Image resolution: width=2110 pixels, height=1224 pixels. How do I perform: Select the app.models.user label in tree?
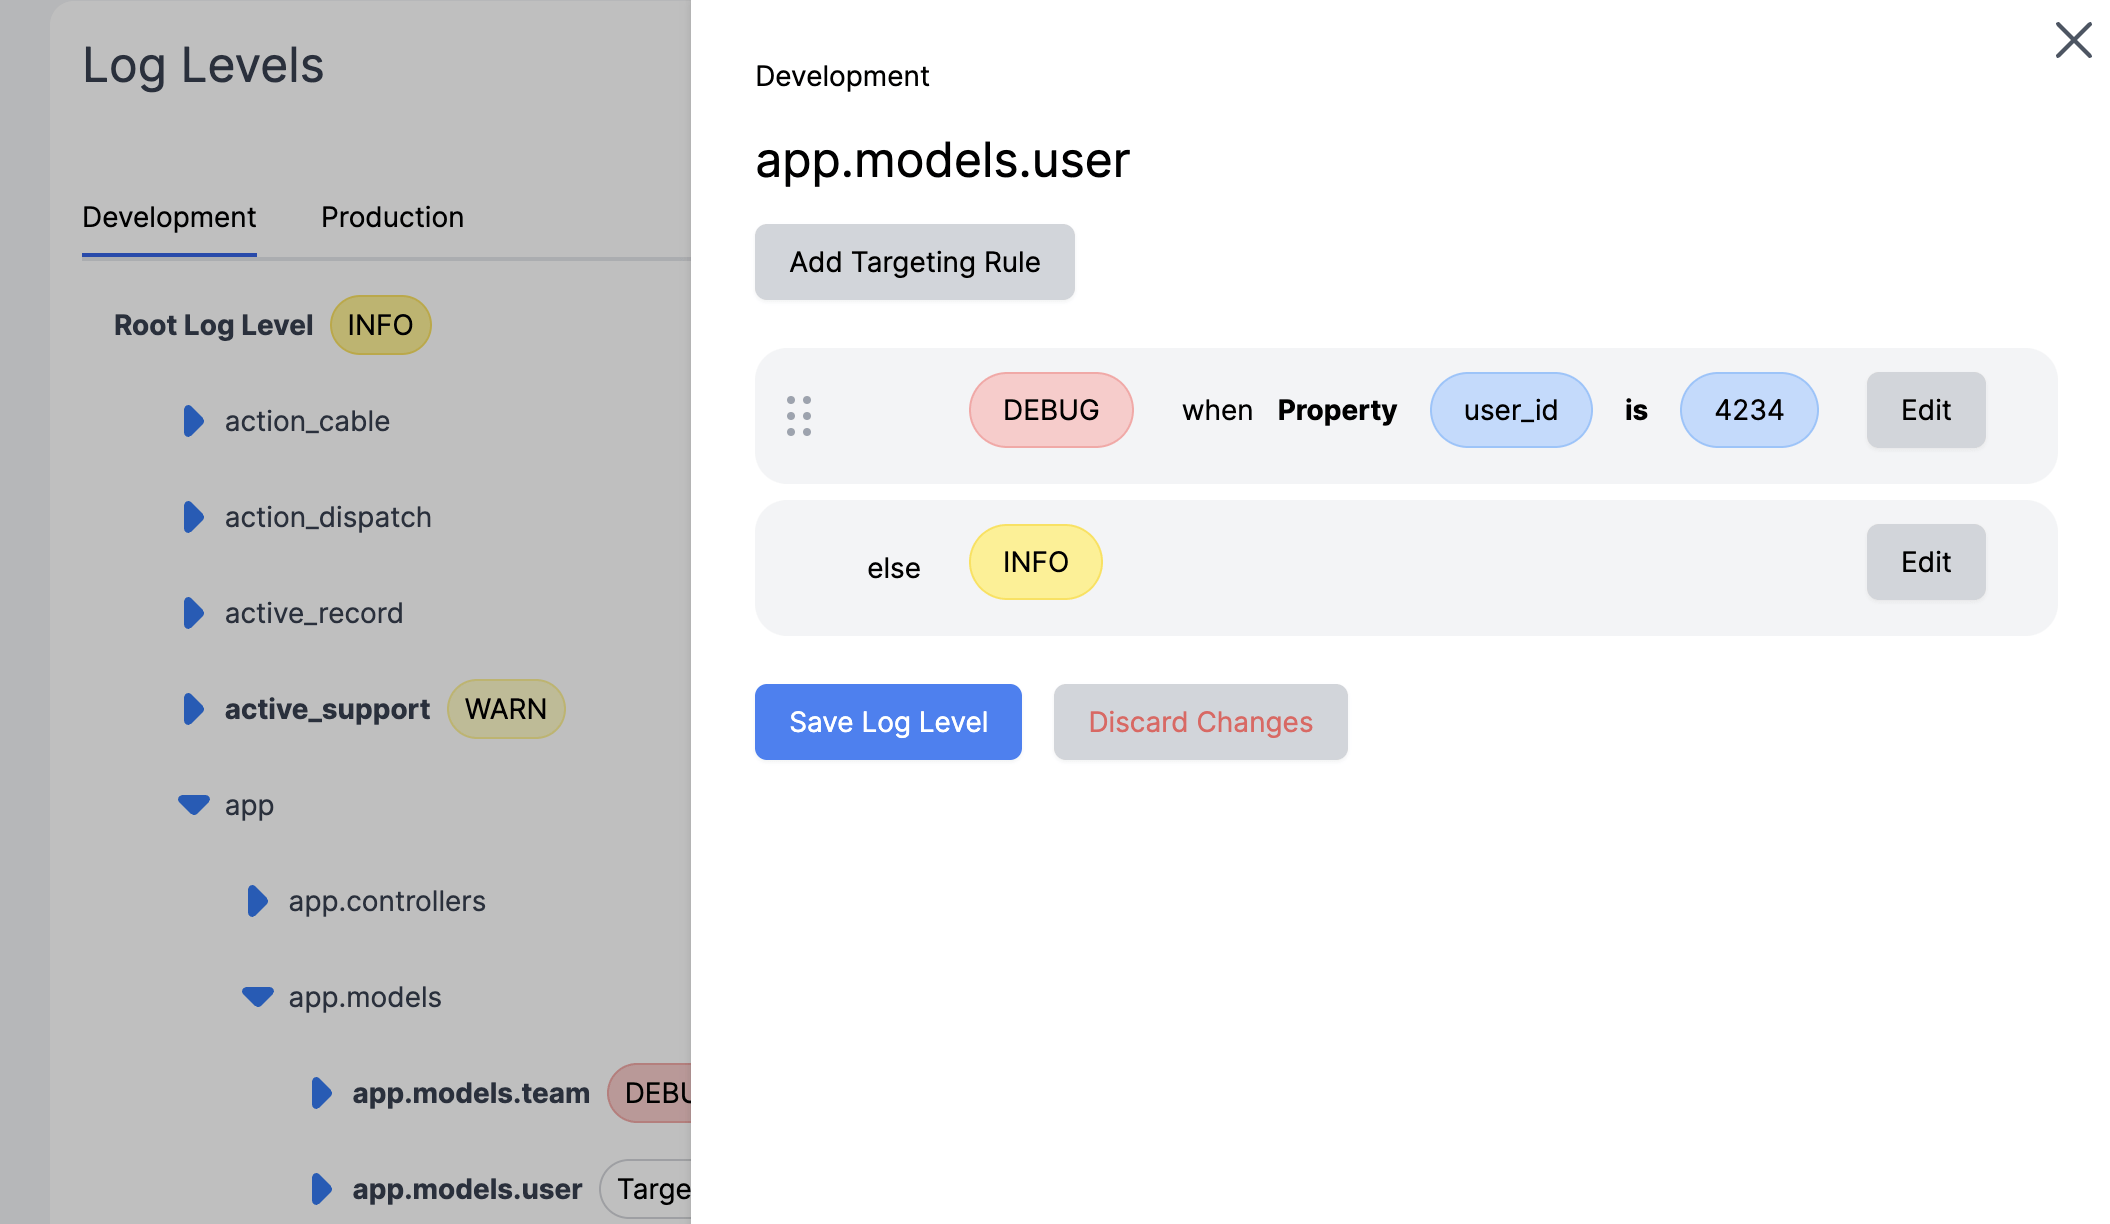(x=467, y=1189)
